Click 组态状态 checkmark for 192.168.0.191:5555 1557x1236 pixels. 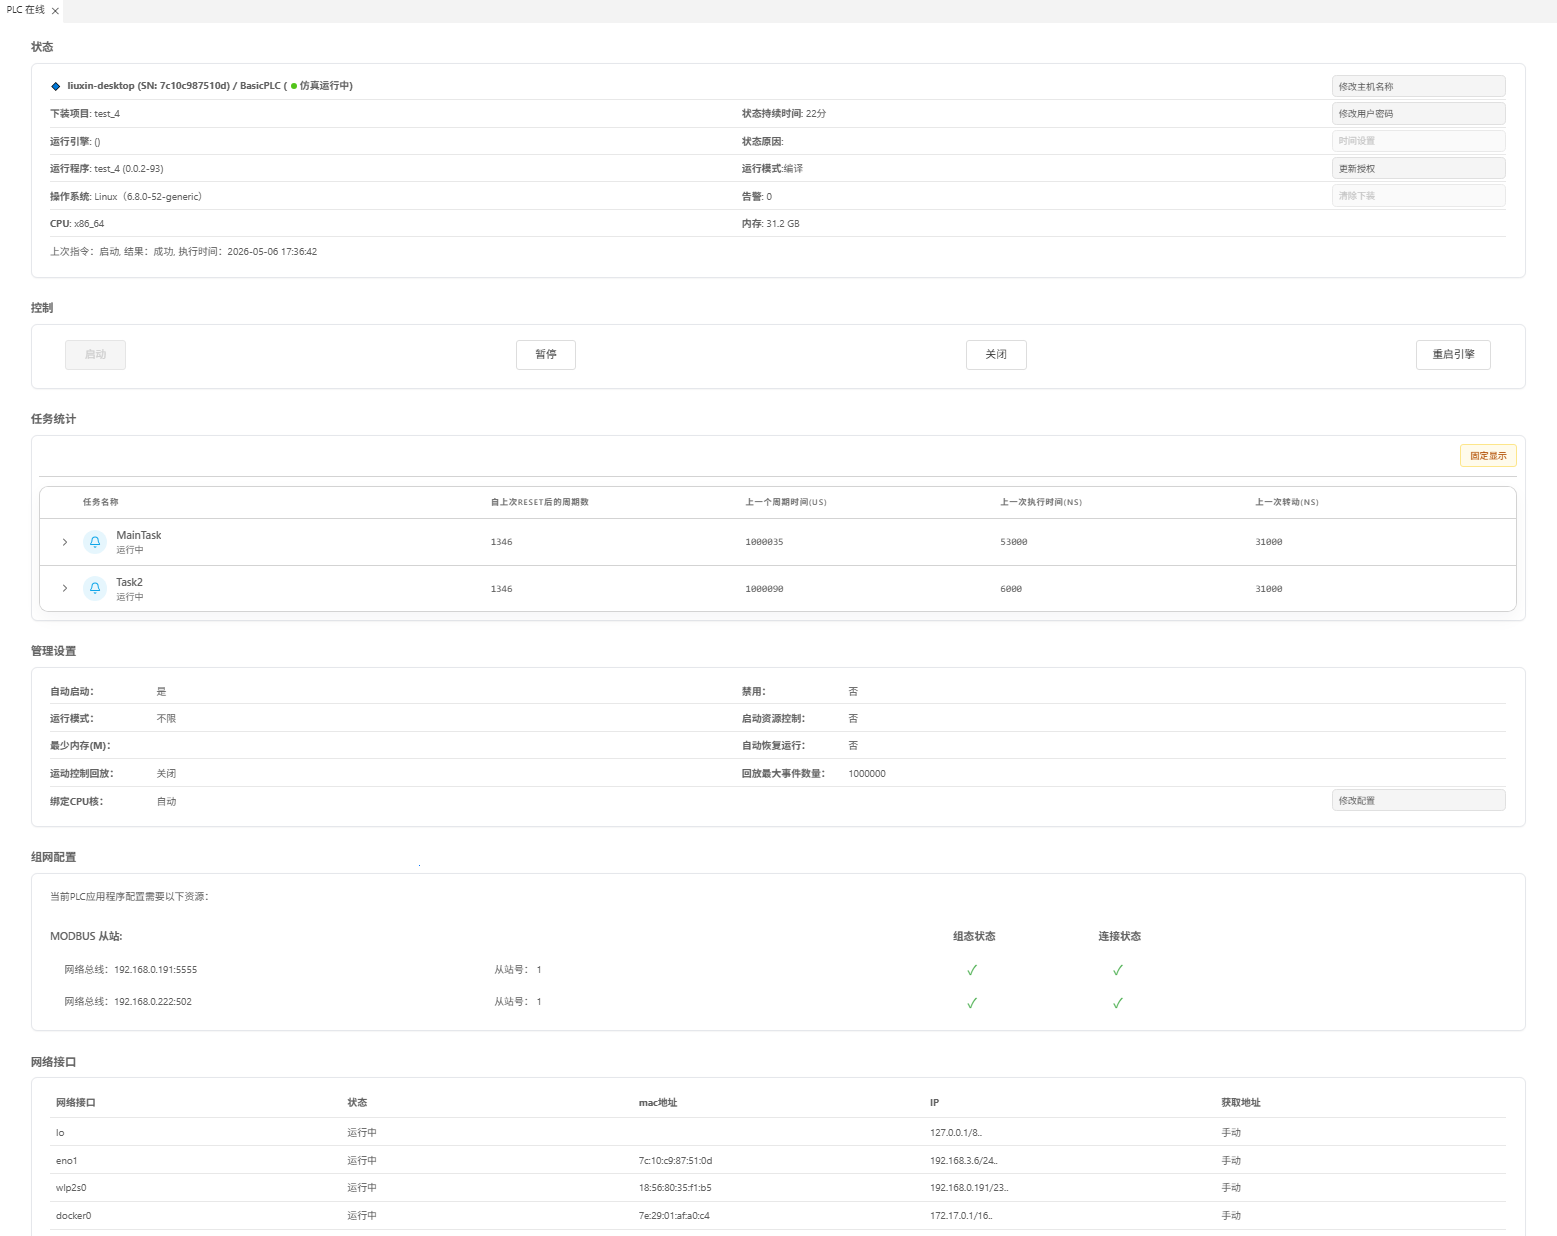(972, 970)
